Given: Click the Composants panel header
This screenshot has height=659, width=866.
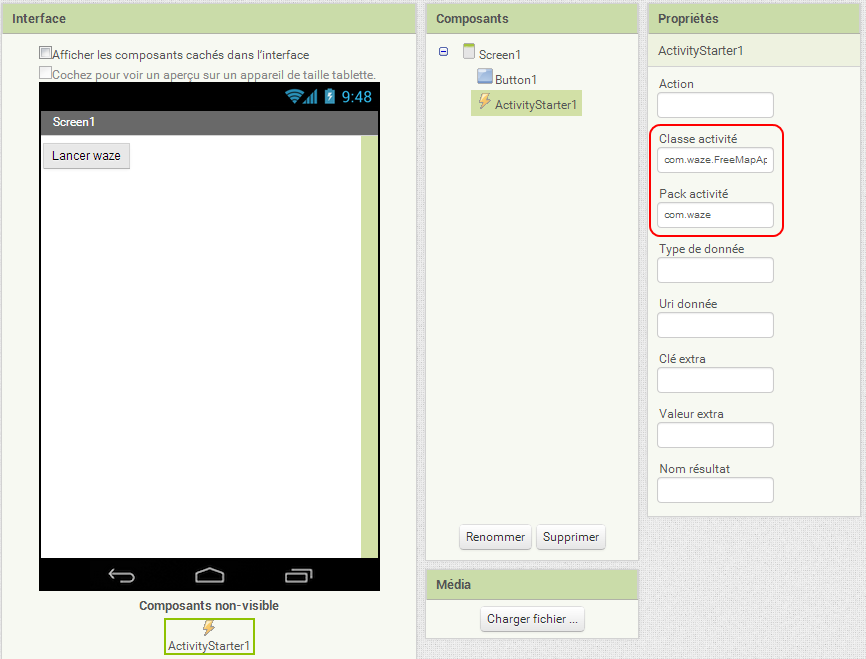Looking at the screenshot, I should click(532, 19).
